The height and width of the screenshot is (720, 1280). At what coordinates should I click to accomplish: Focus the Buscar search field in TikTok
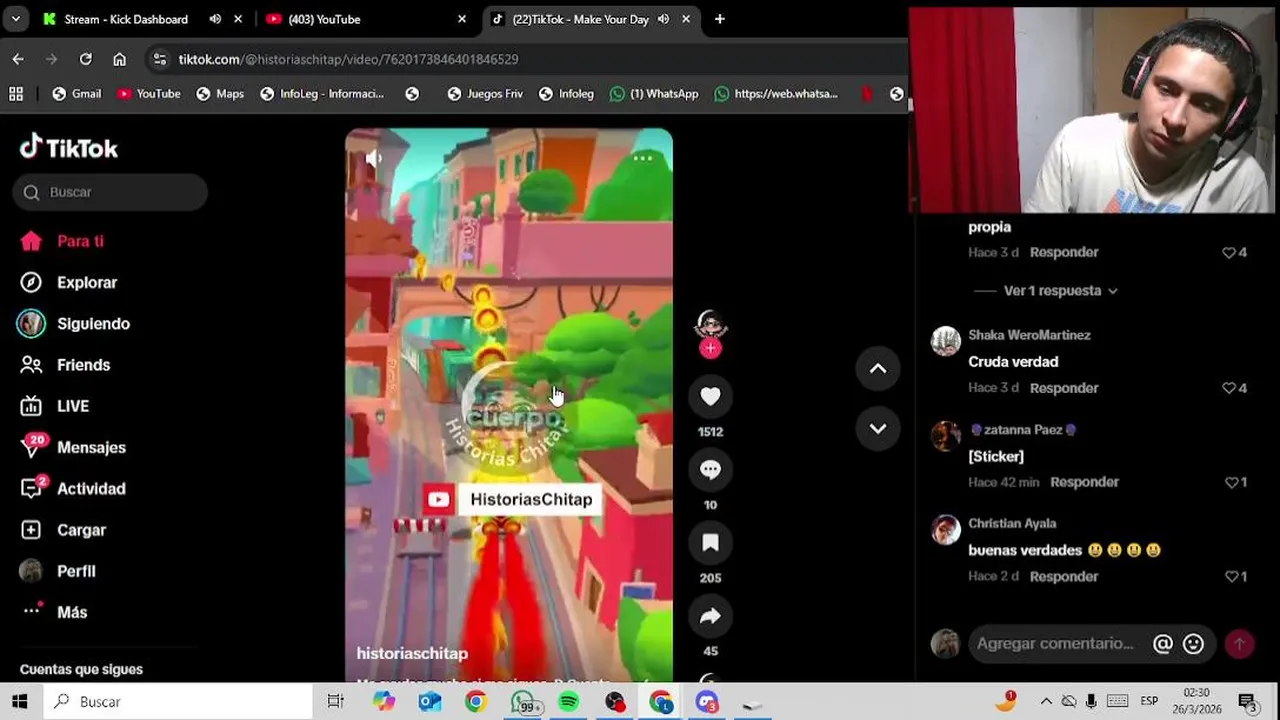point(110,192)
